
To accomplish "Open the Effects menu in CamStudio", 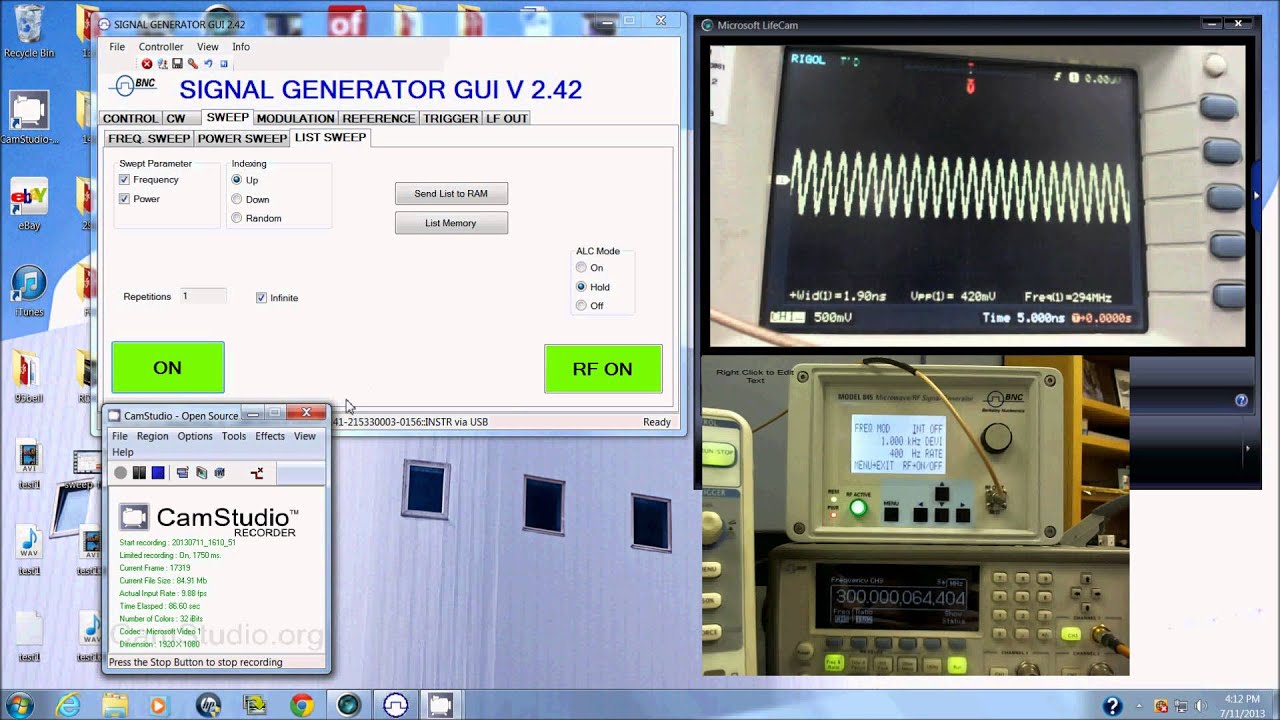I will 270,436.
